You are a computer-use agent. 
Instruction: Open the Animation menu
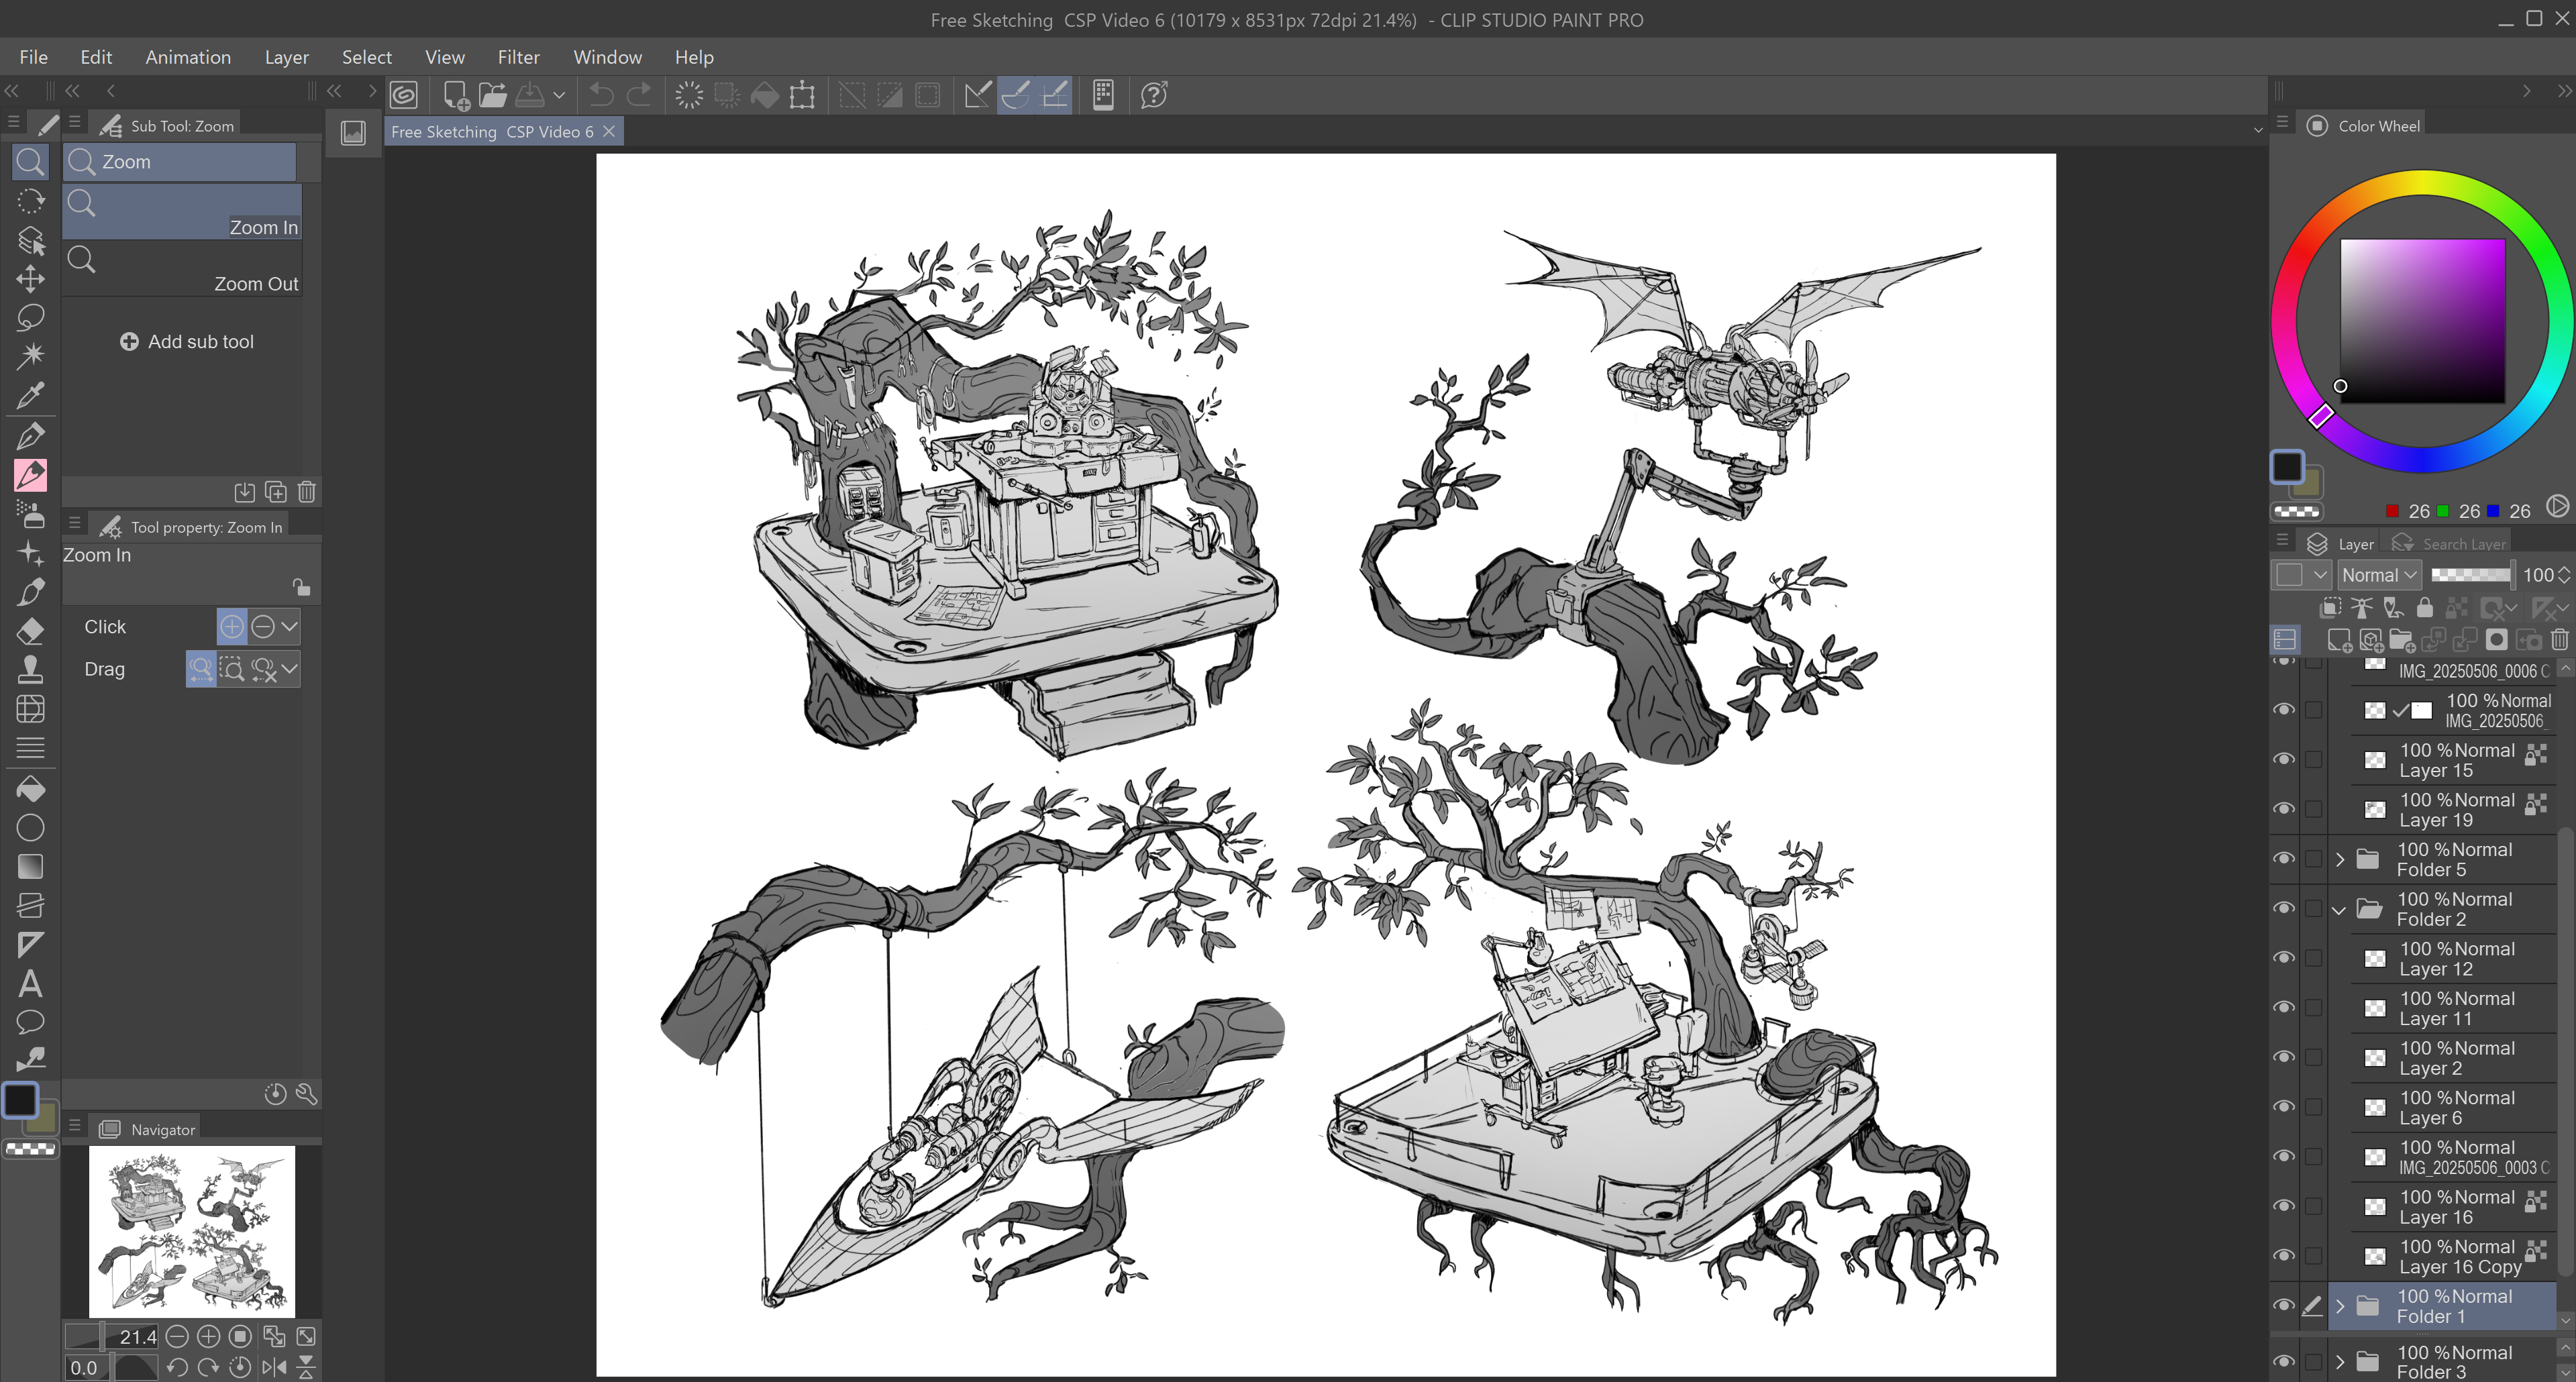pyautogui.click(x=188, y=57)
